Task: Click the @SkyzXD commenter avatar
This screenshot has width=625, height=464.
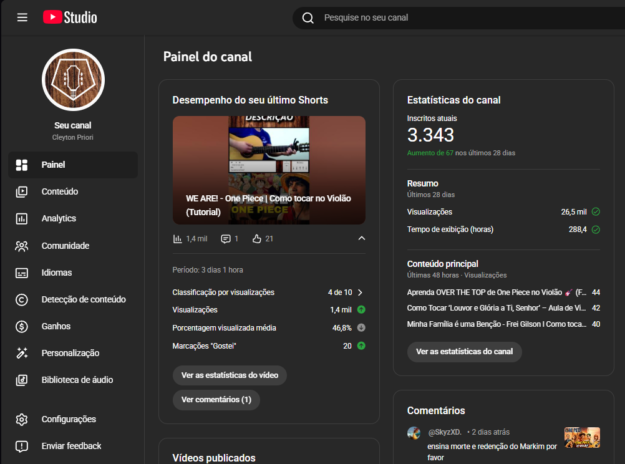Action: (414, 433)
